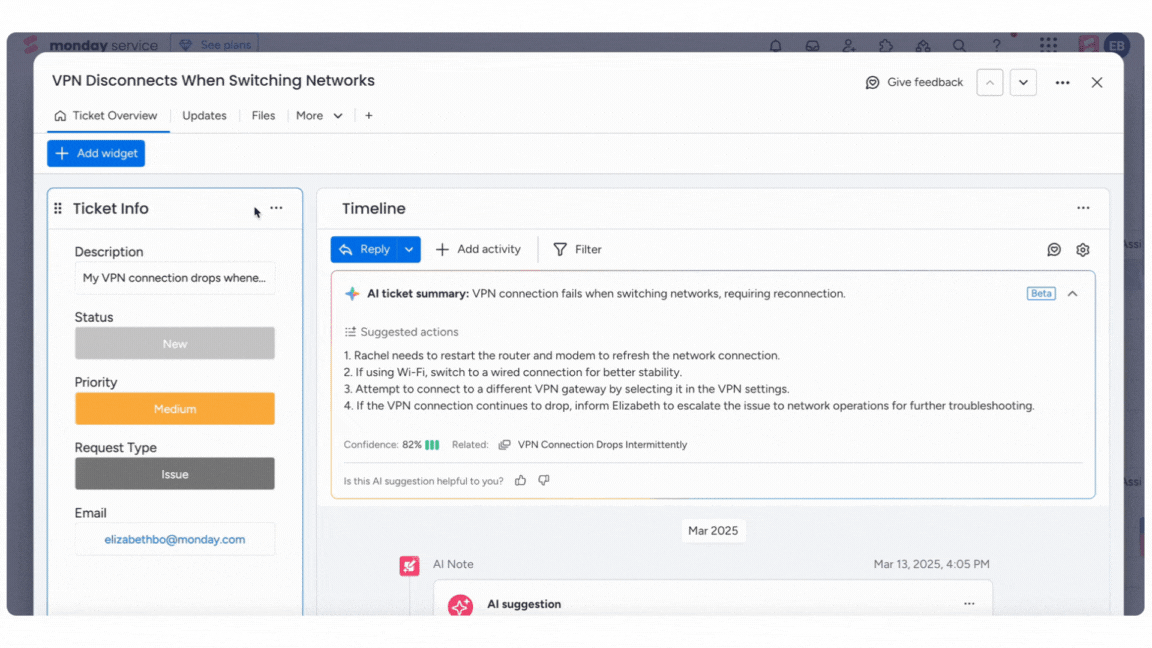Open the inbox tray icon
This screenshot has width=1152, height=648.
click(x=812, y=46)
